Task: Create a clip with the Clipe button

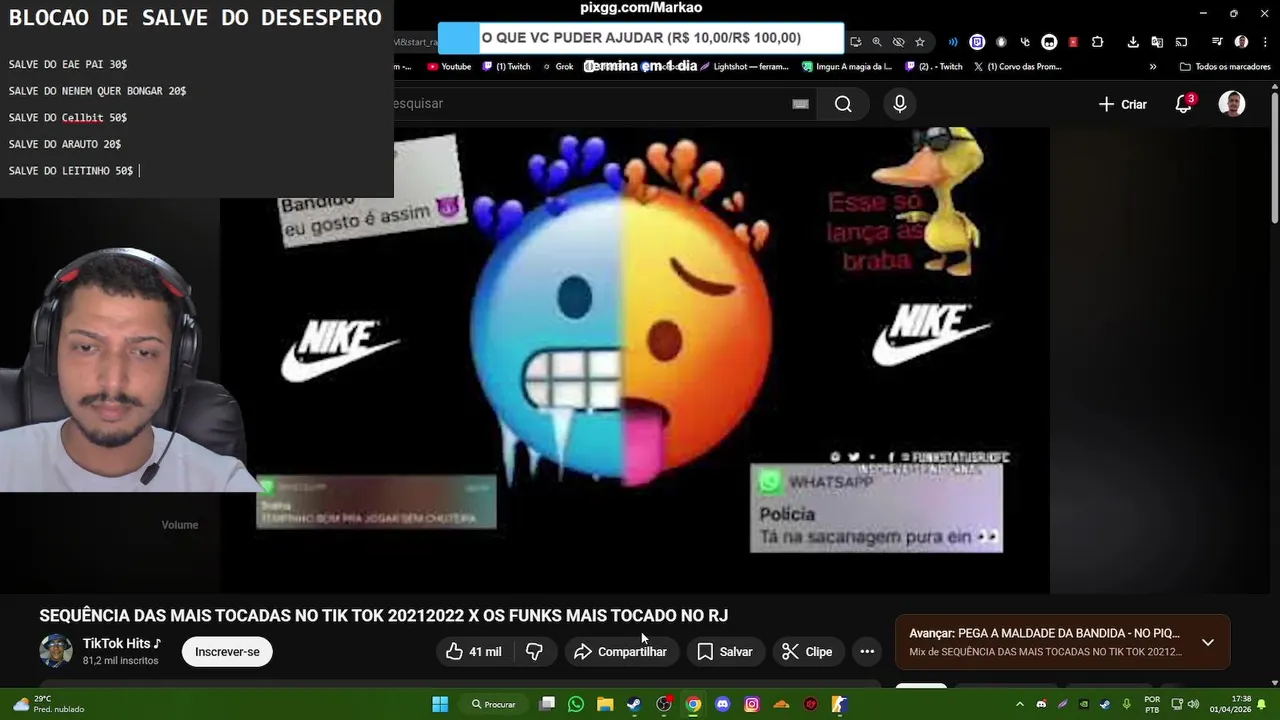Action: click(807, 652)
